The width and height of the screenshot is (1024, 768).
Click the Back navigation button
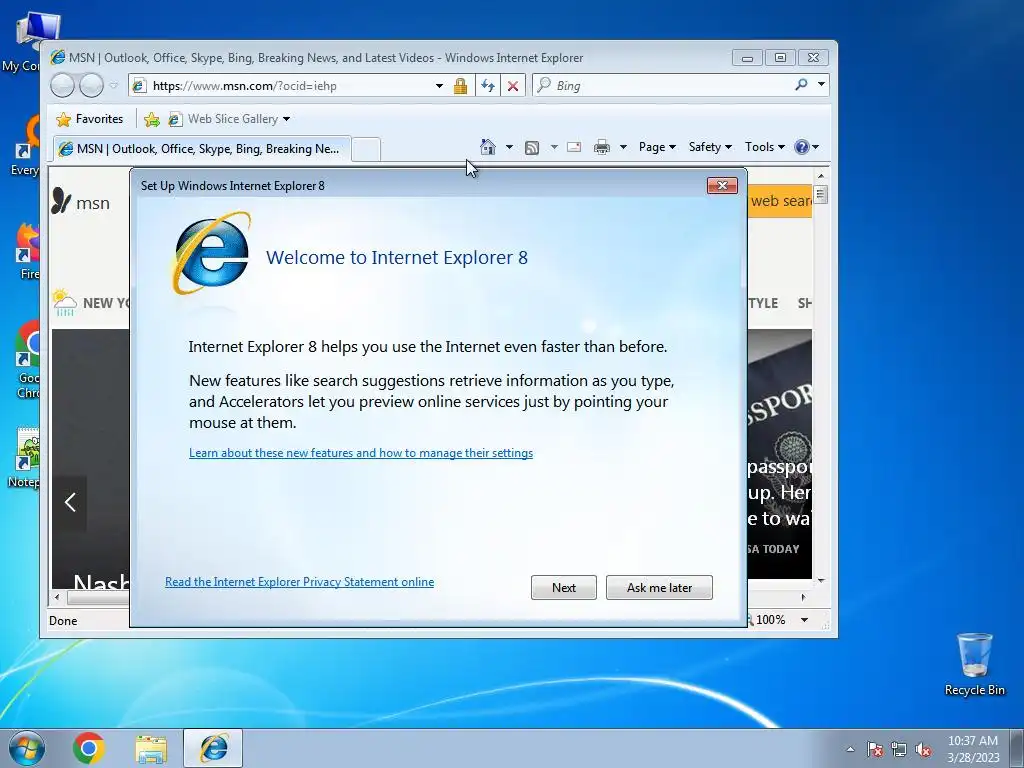coord(63,86)
